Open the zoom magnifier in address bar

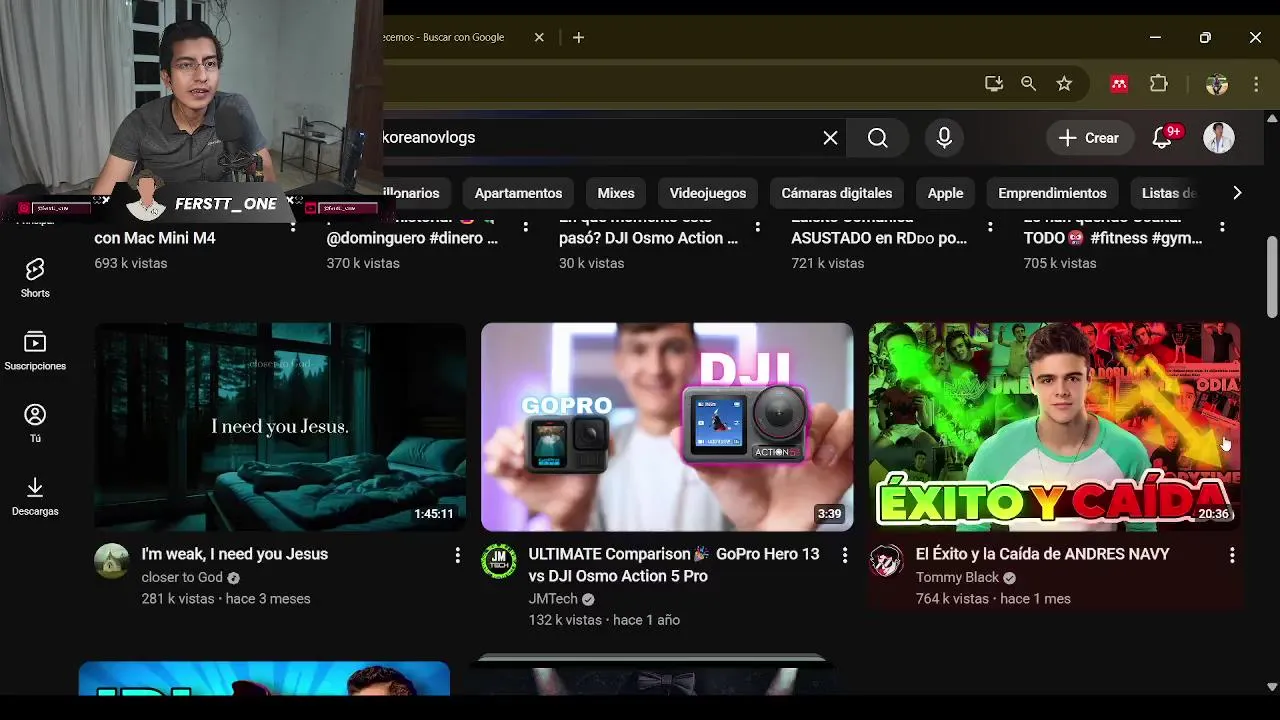[1028, 84]
